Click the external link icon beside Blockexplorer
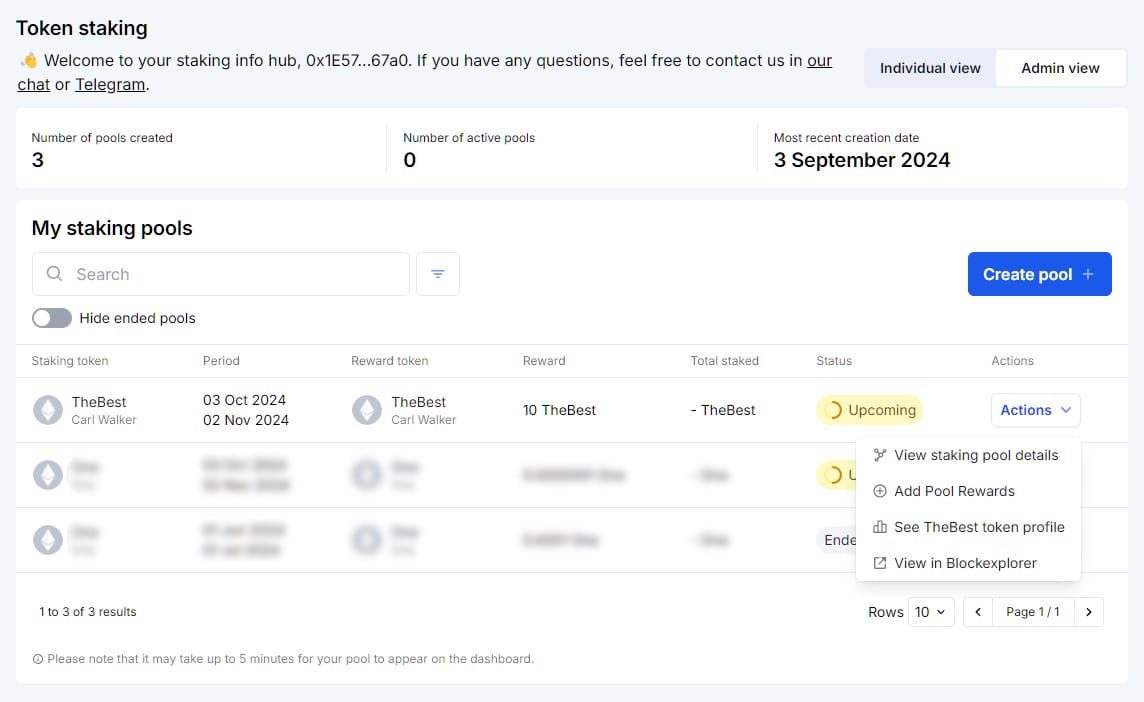The image size is (1144, 702). 880,563
